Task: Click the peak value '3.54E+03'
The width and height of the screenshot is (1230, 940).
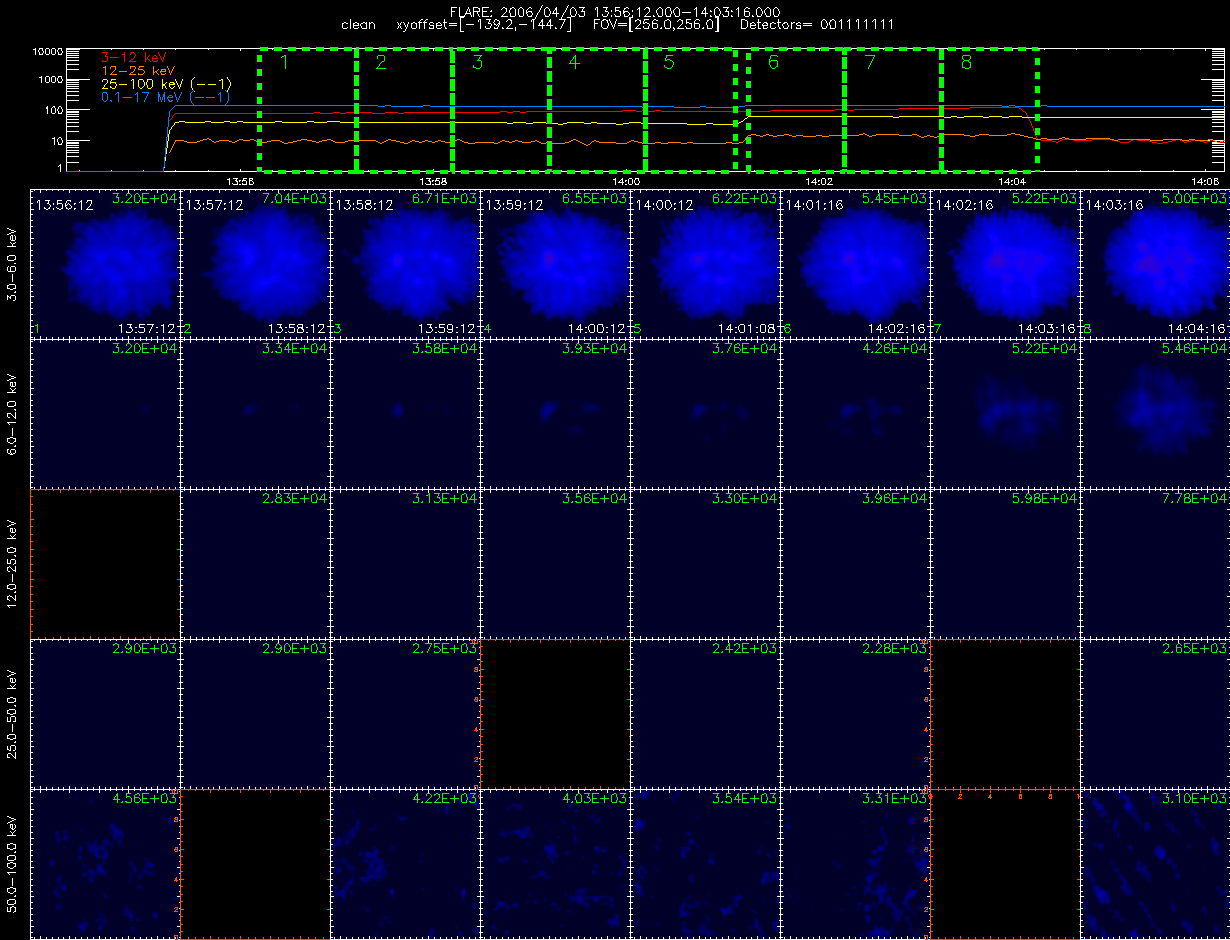Action: coord(745,798)
